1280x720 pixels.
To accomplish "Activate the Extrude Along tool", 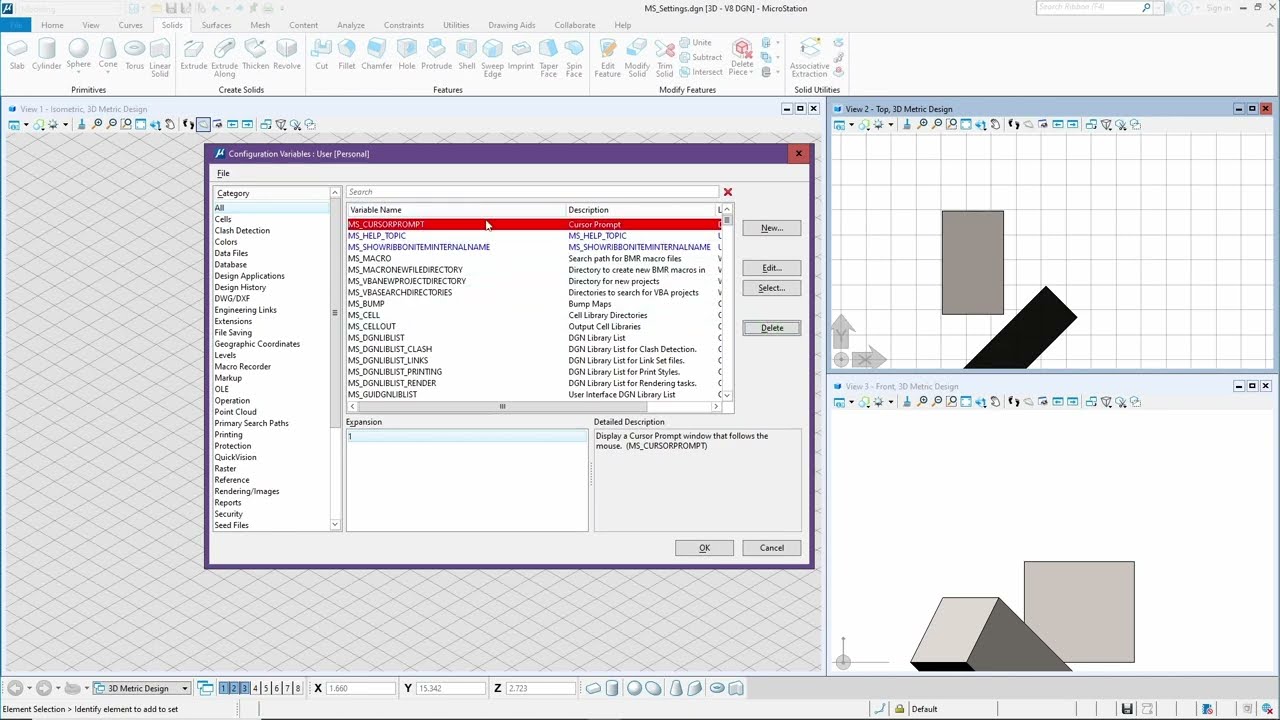I will pyautogui.click(x=225, y=58).
